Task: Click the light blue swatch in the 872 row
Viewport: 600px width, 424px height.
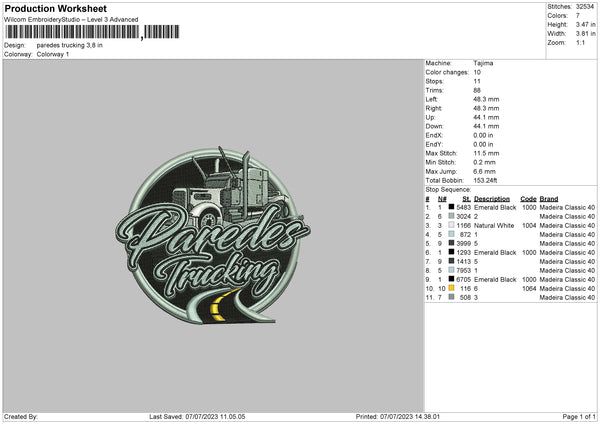Action: tap(452, 234)
